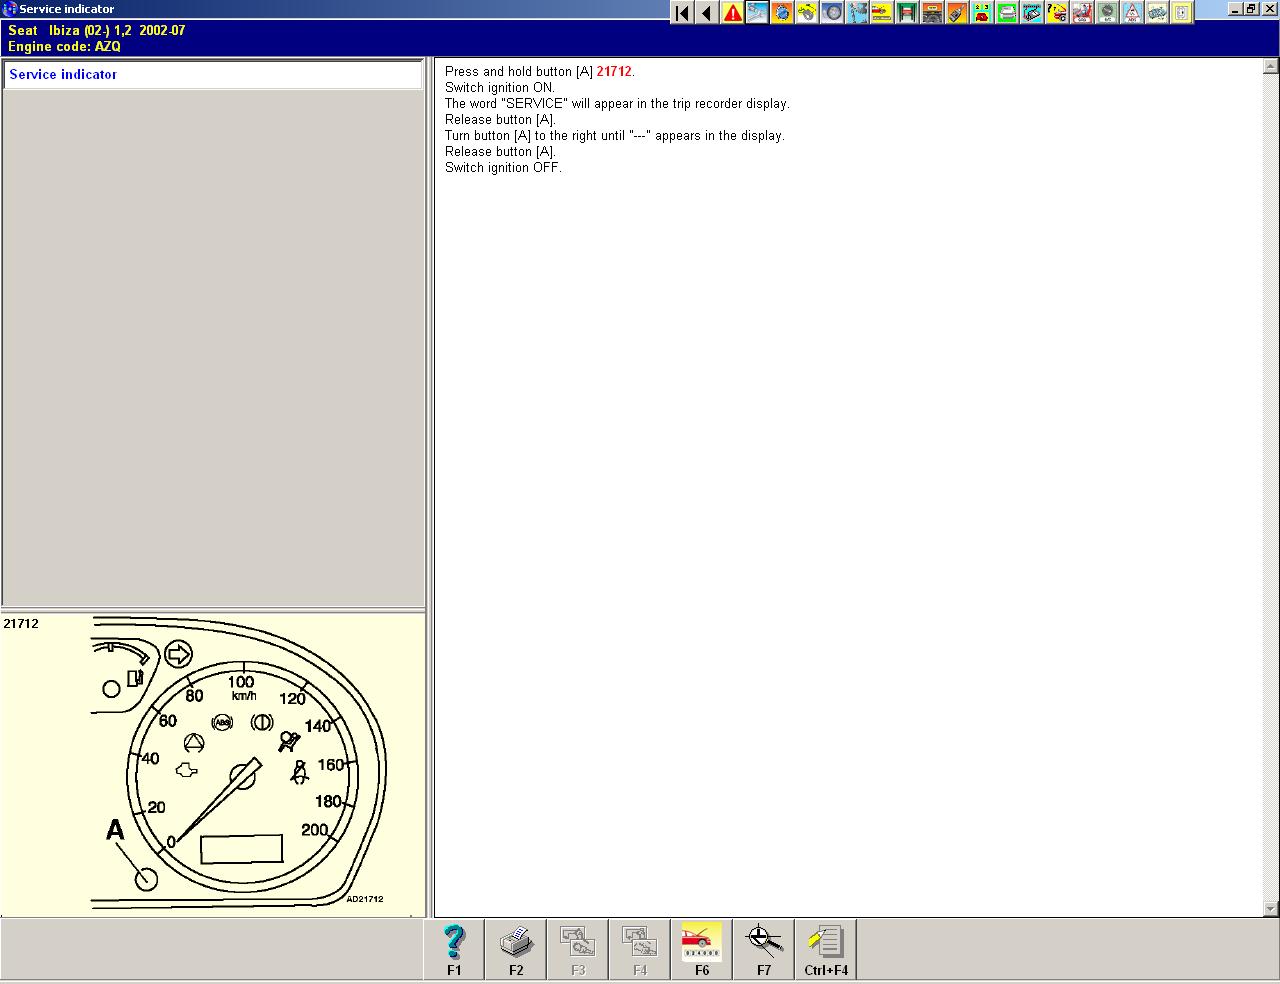The height and width of the screenshot is (984, 1280).
Task: Click the scroll down arrow of text pane
Action: tap(1271, 909)
